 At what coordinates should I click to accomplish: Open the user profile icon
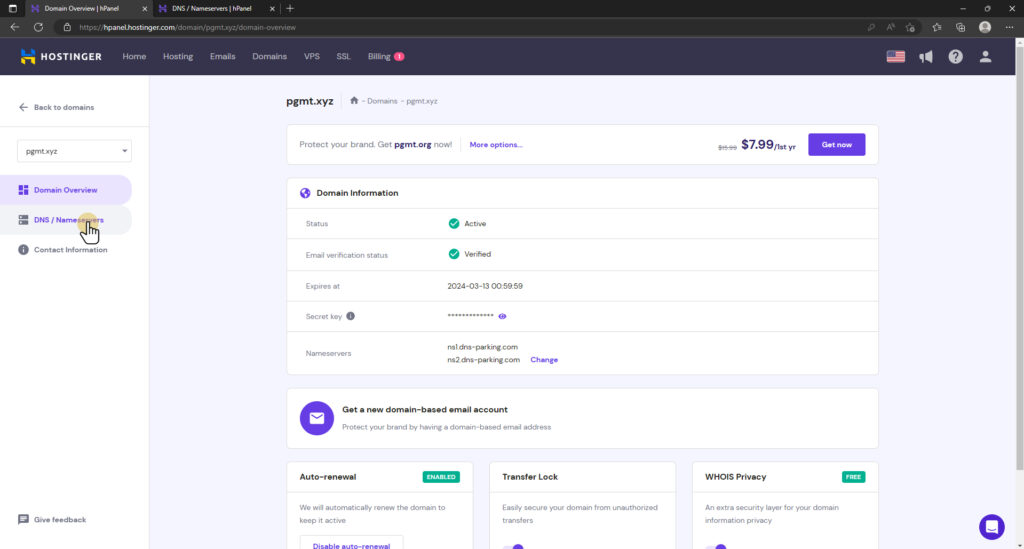985,57
